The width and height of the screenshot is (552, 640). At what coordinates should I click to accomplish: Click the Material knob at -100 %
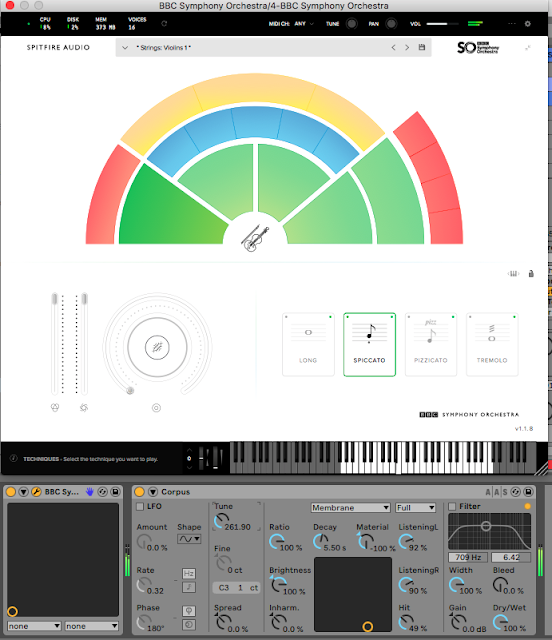click(x=365, y=541)
